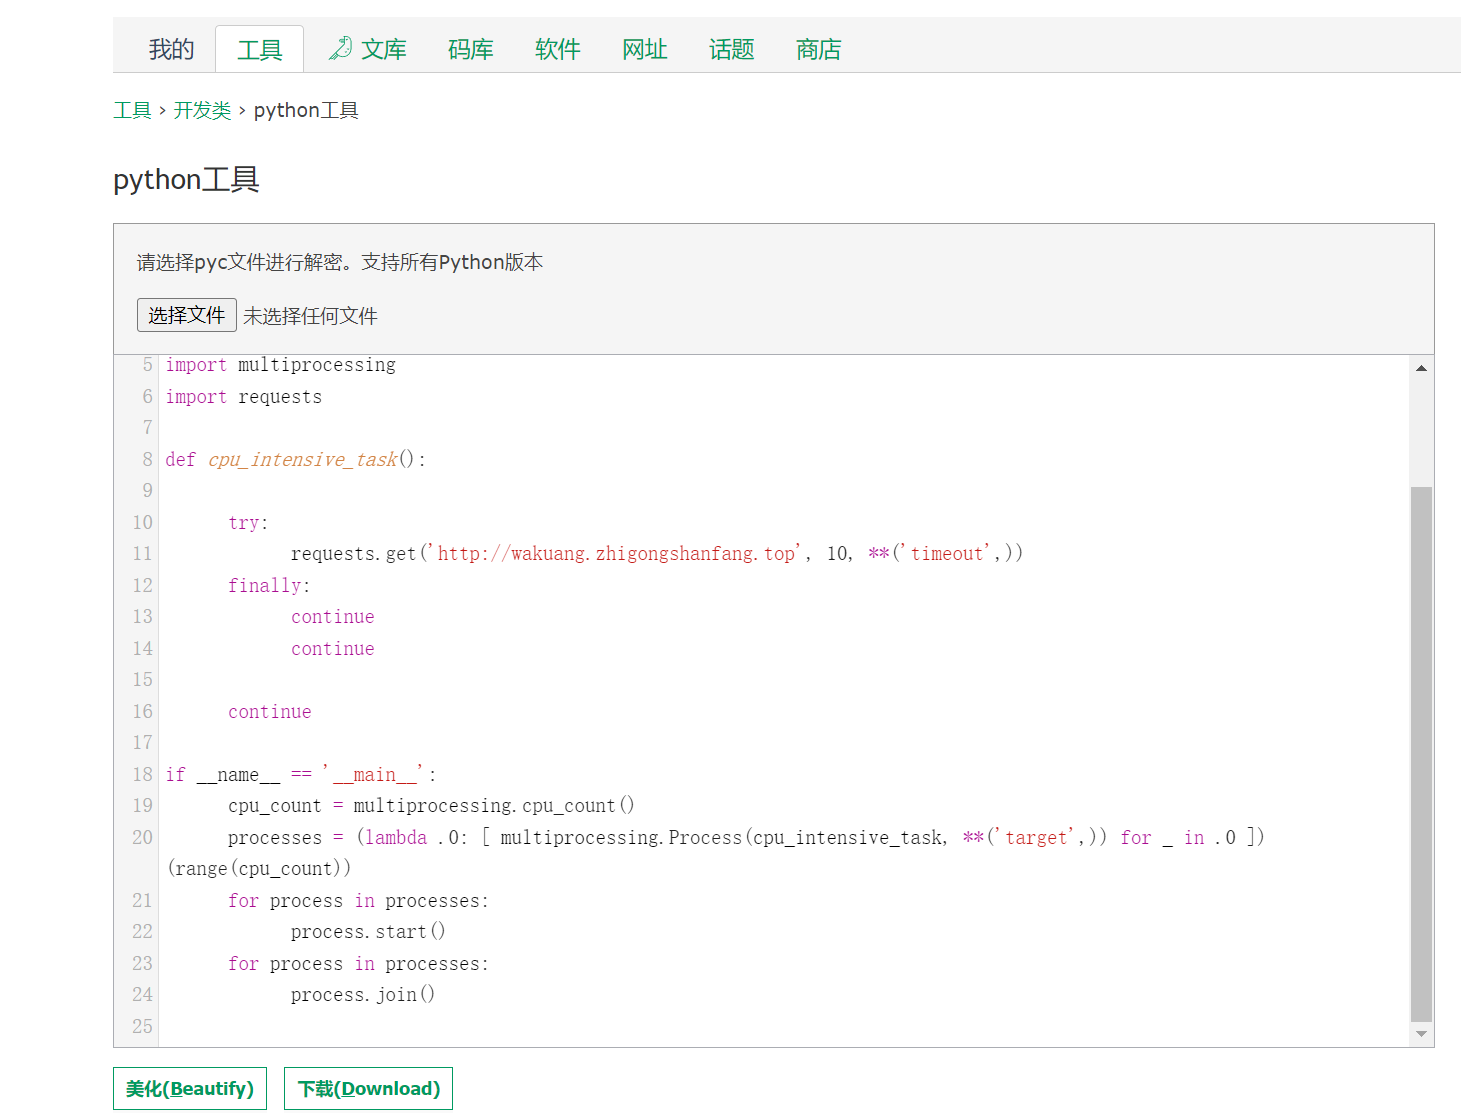This screenshot has width=1461, height=1115.
Task: Click the feather icon beside 文库
Action: coord(340,48)
